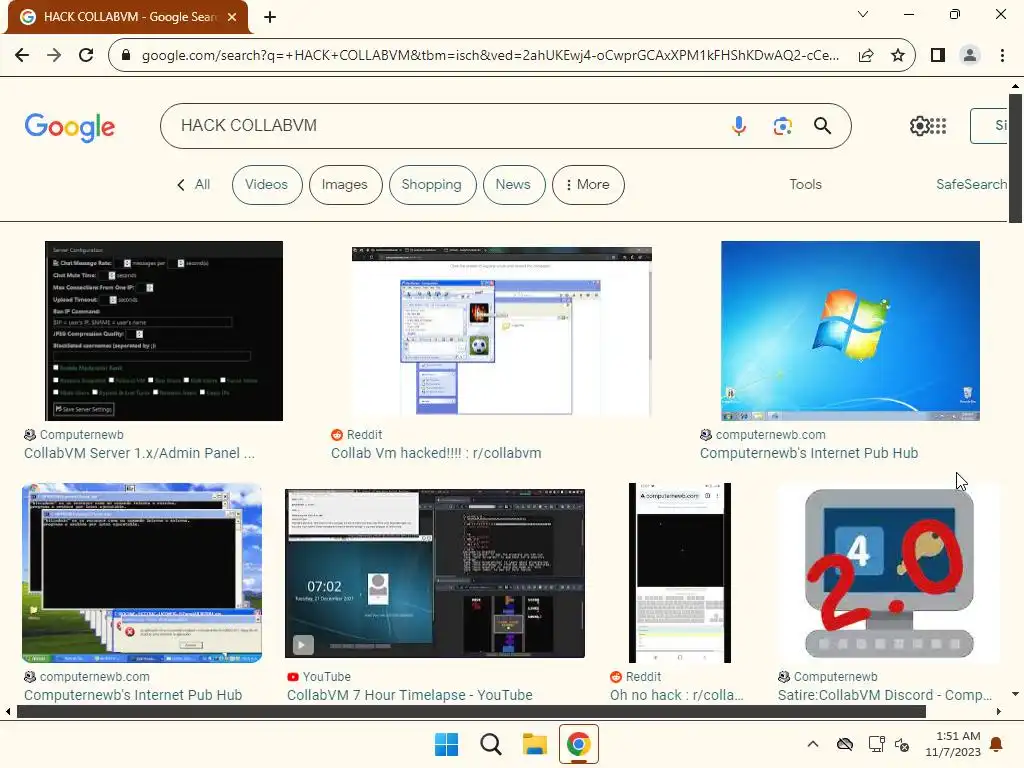Open CollabVM 7 Hour Timelapse video thumbnail
The width and height of the screenshot is (1024, 768).
(x=435, y=573)
